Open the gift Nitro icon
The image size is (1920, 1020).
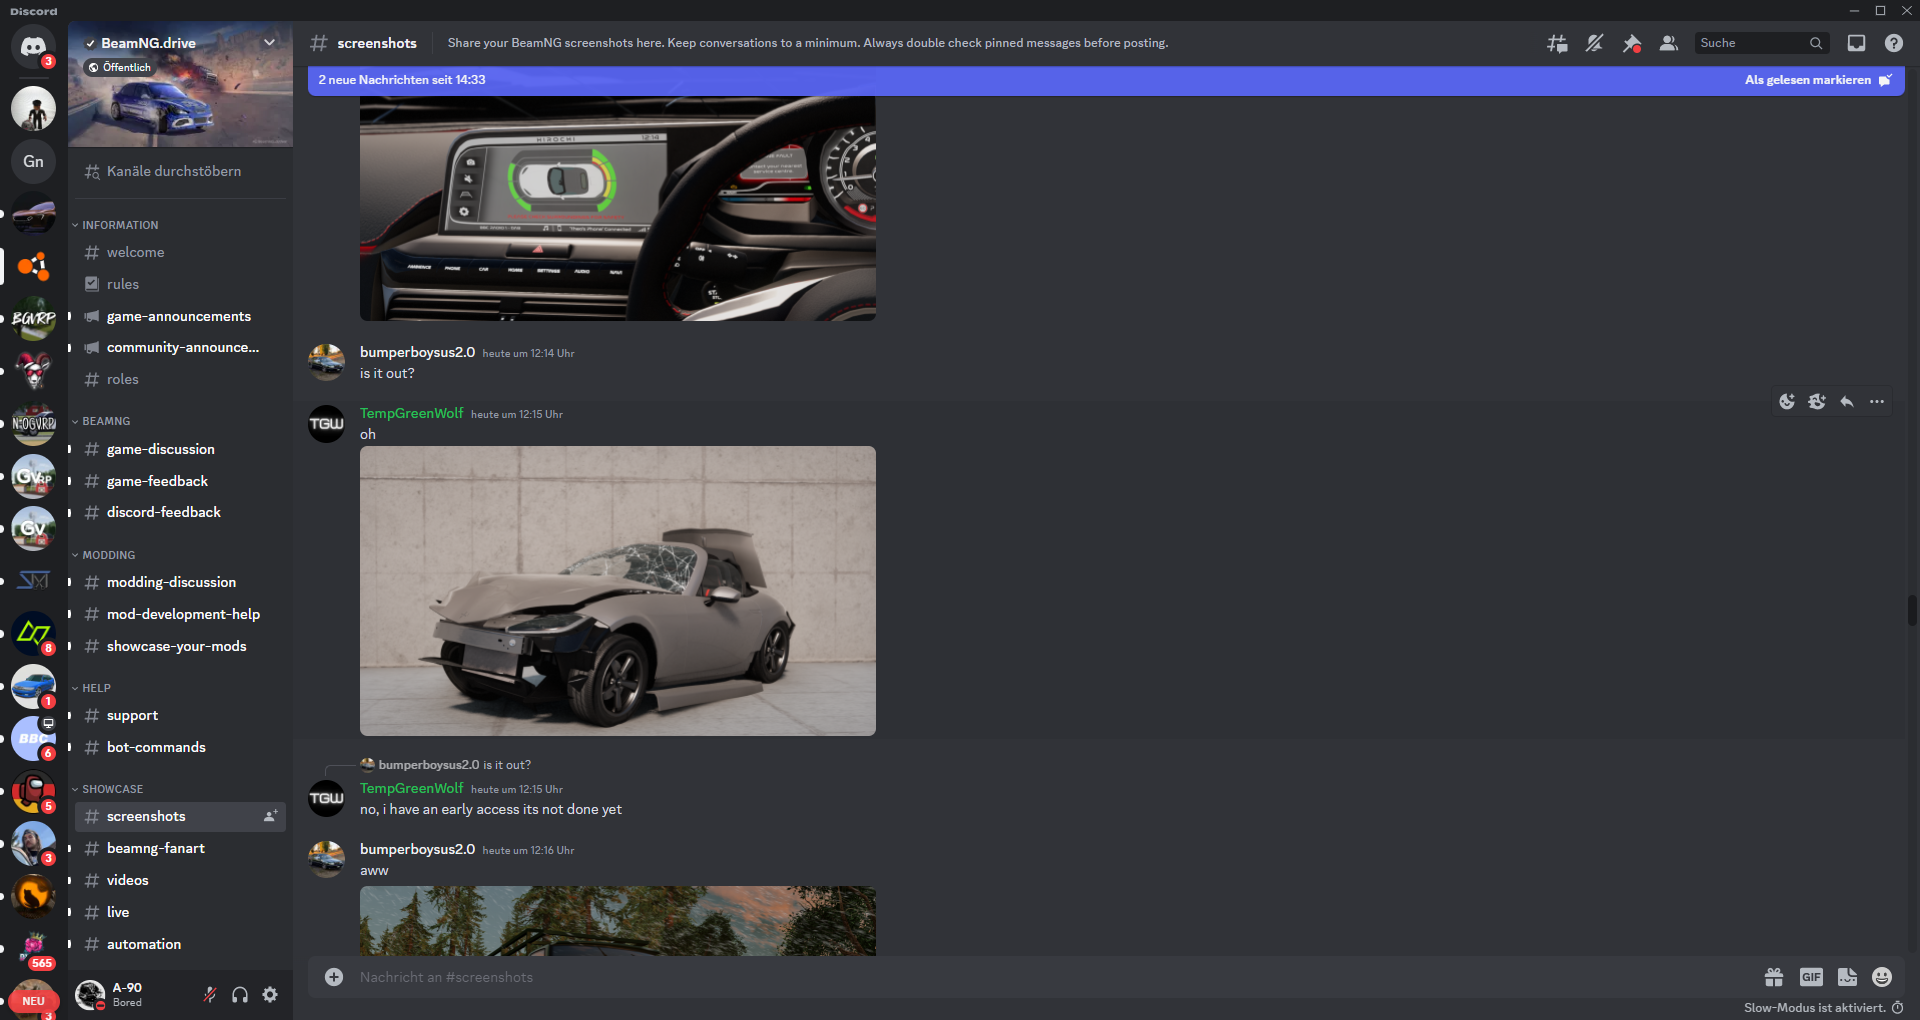[1774, 977]
